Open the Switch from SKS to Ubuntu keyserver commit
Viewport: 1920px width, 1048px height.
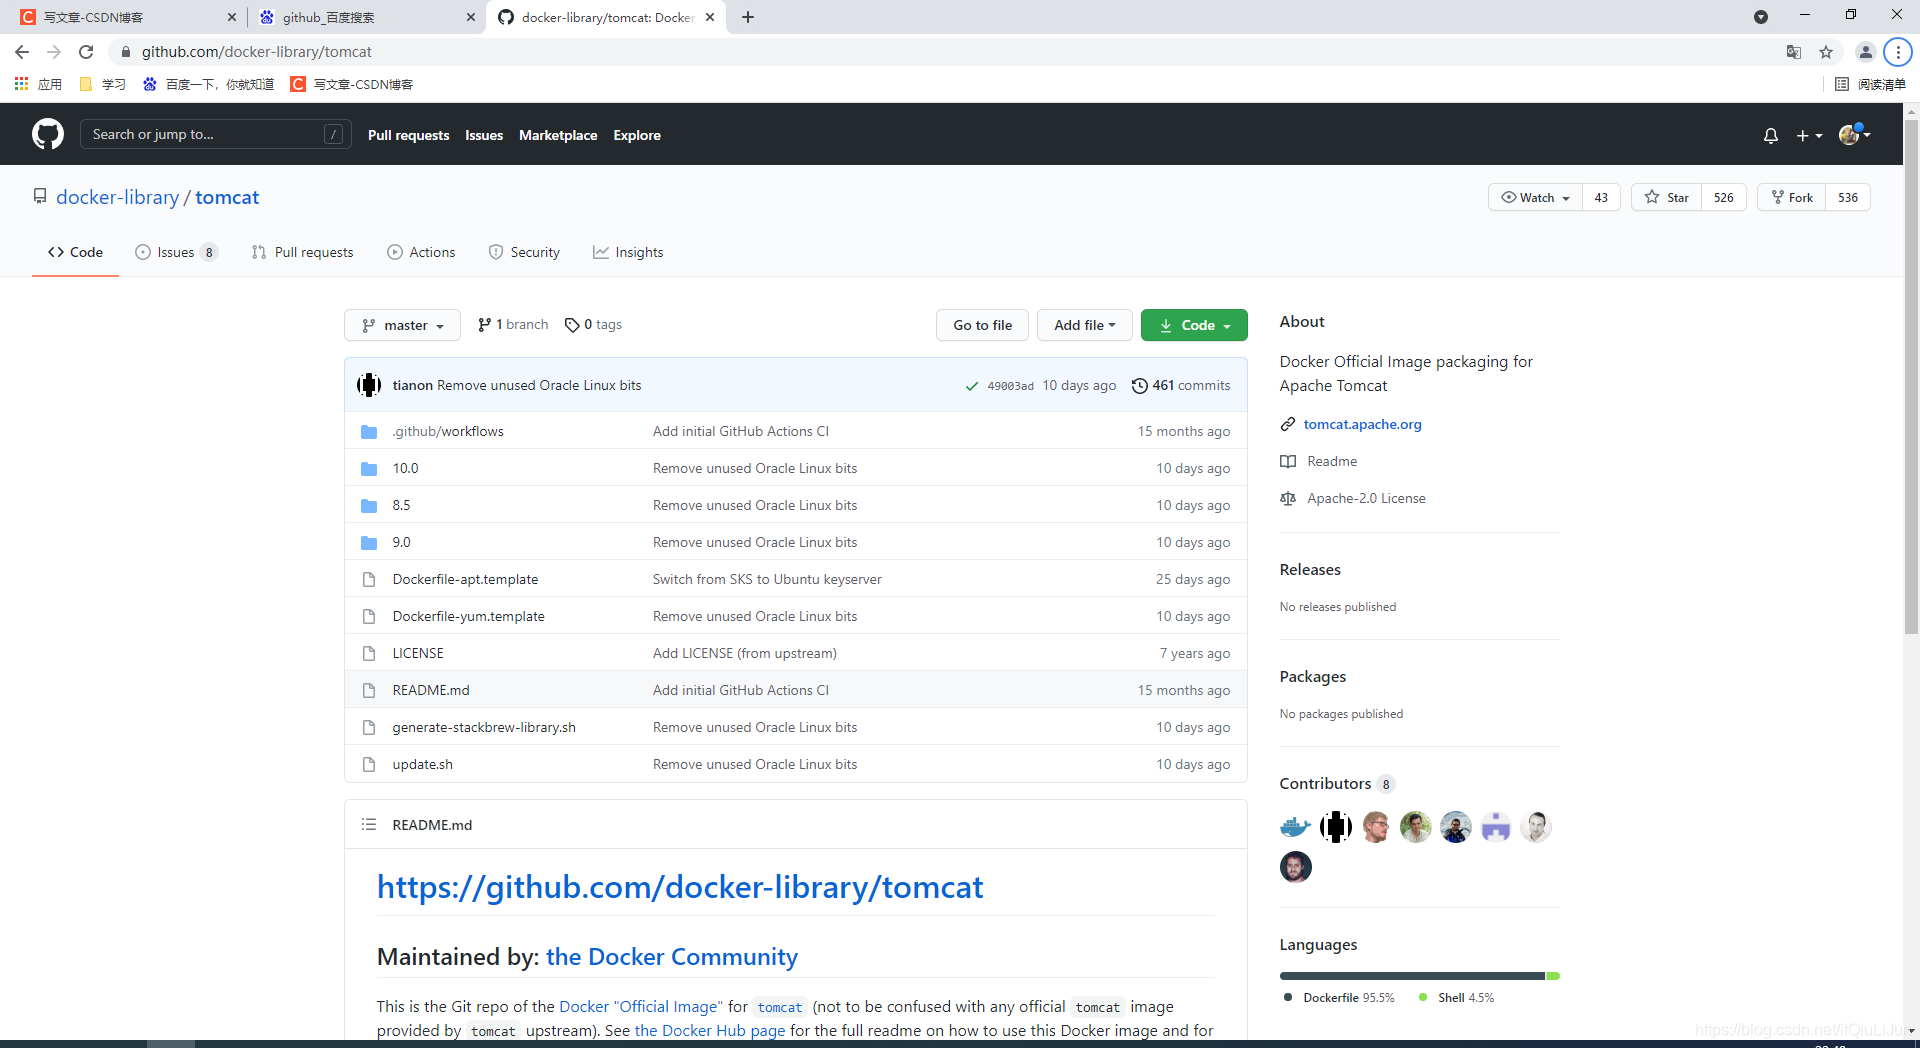point(767,579)
